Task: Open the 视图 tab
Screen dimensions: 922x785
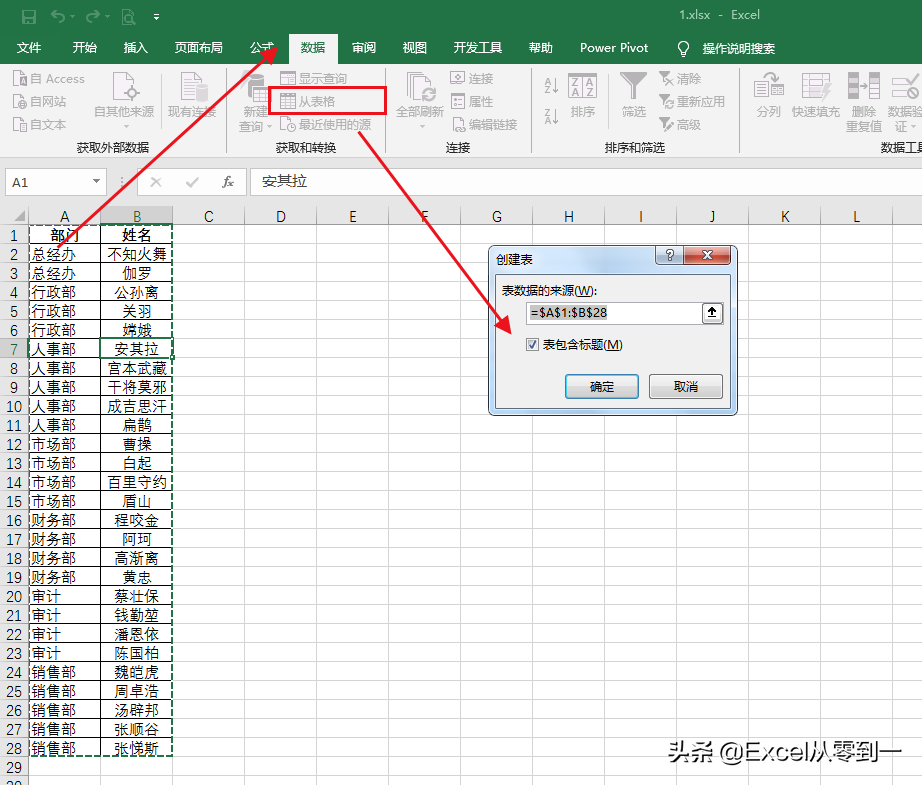Action: [x=415, y=48]
